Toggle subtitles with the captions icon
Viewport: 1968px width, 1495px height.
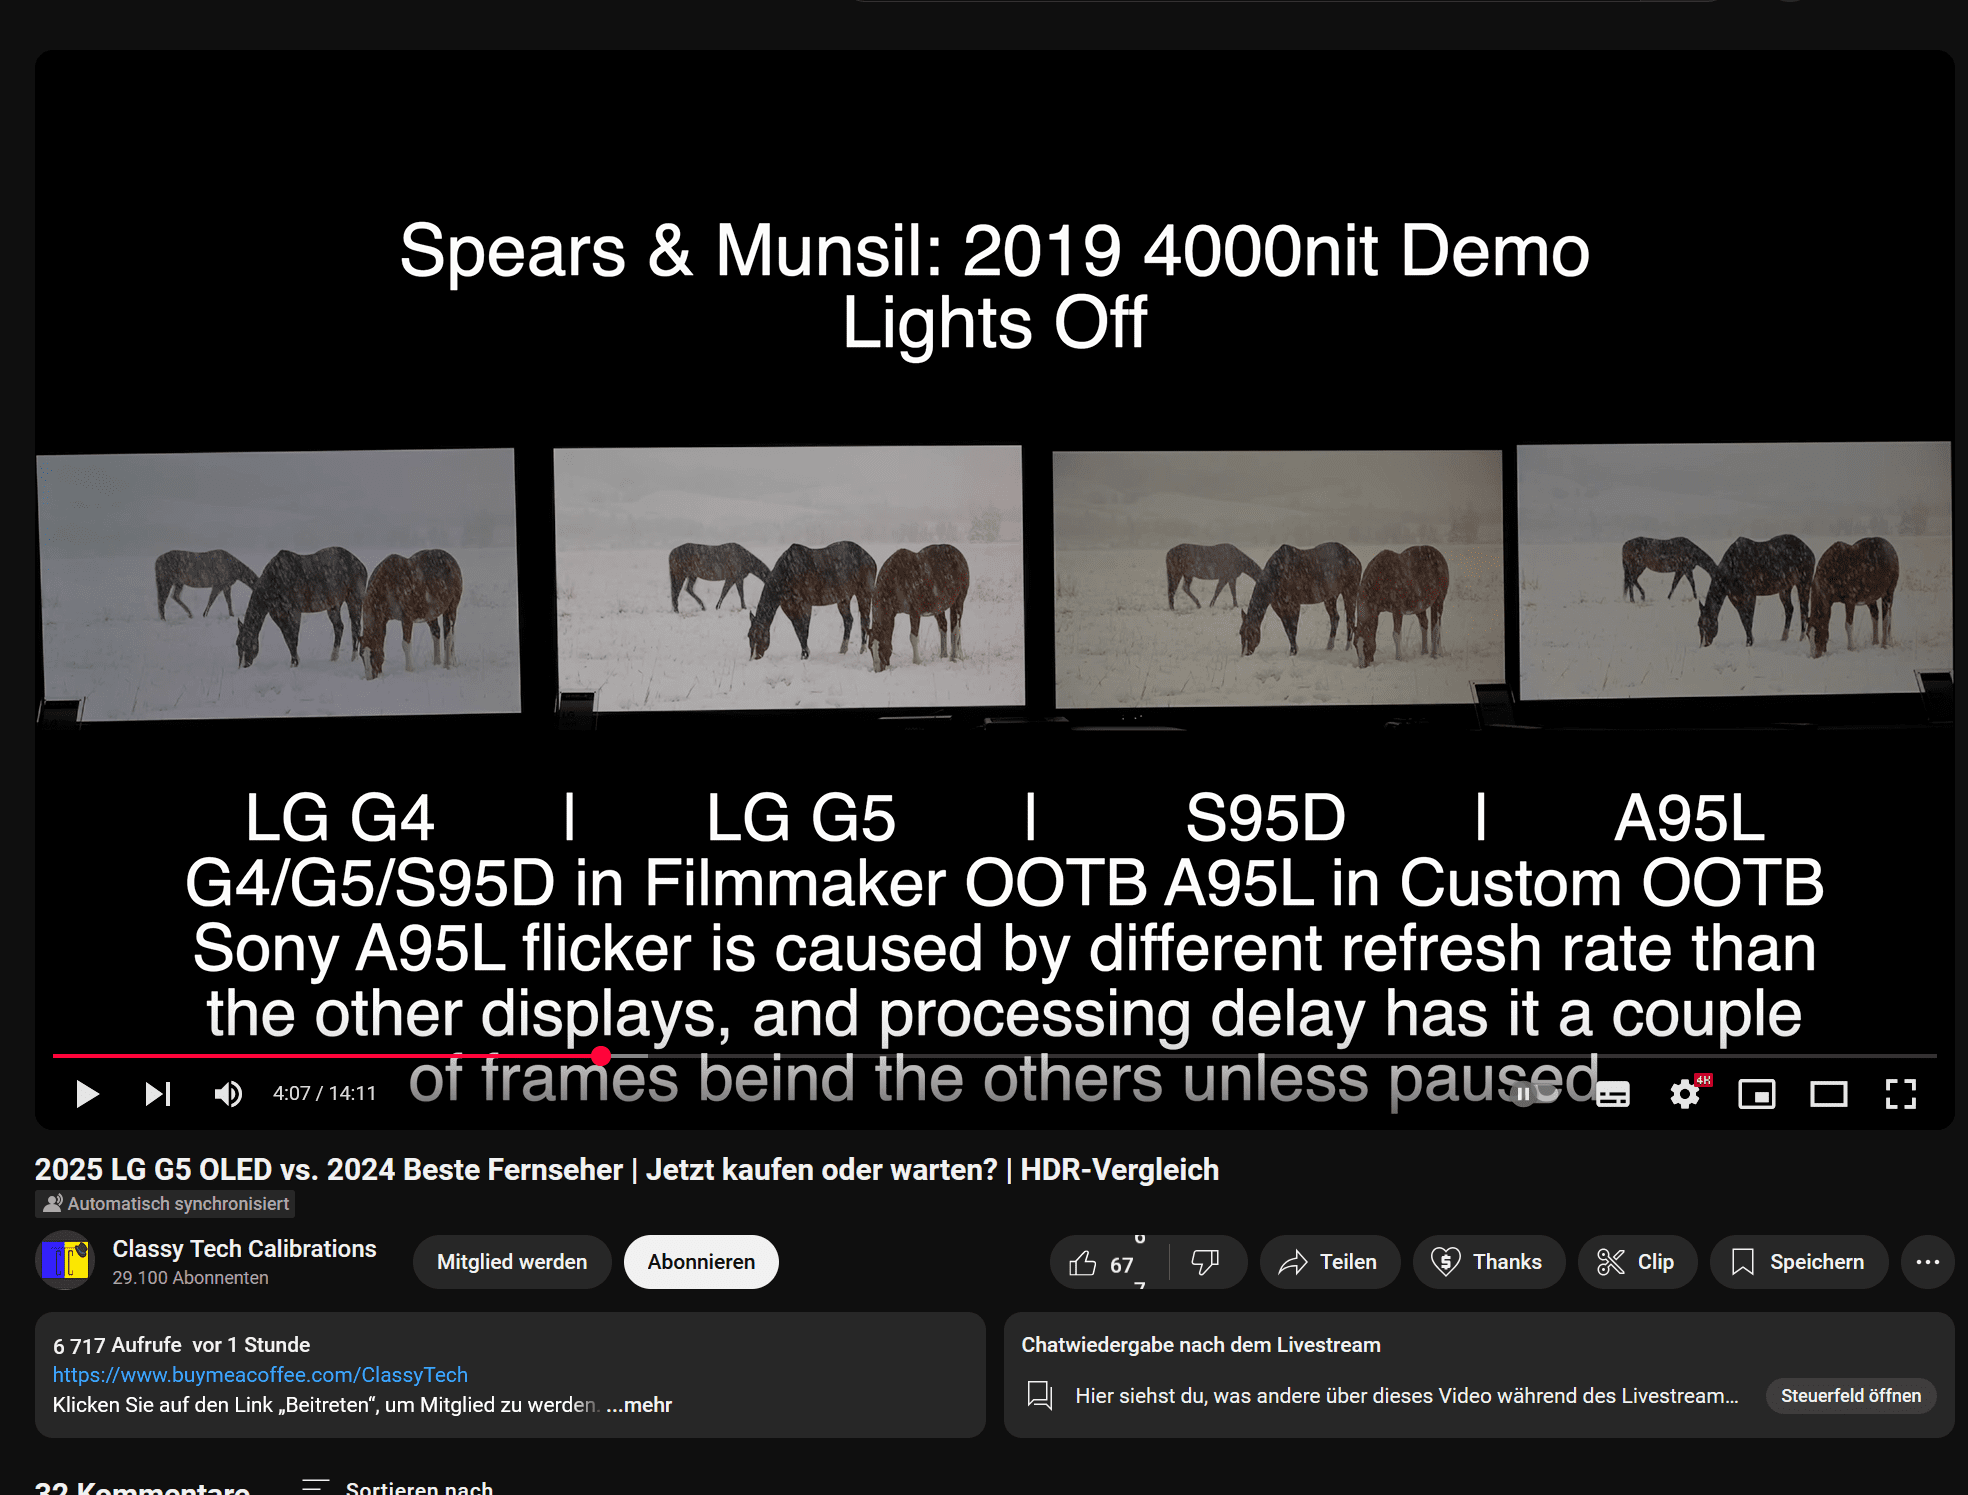point(1613,1094)
